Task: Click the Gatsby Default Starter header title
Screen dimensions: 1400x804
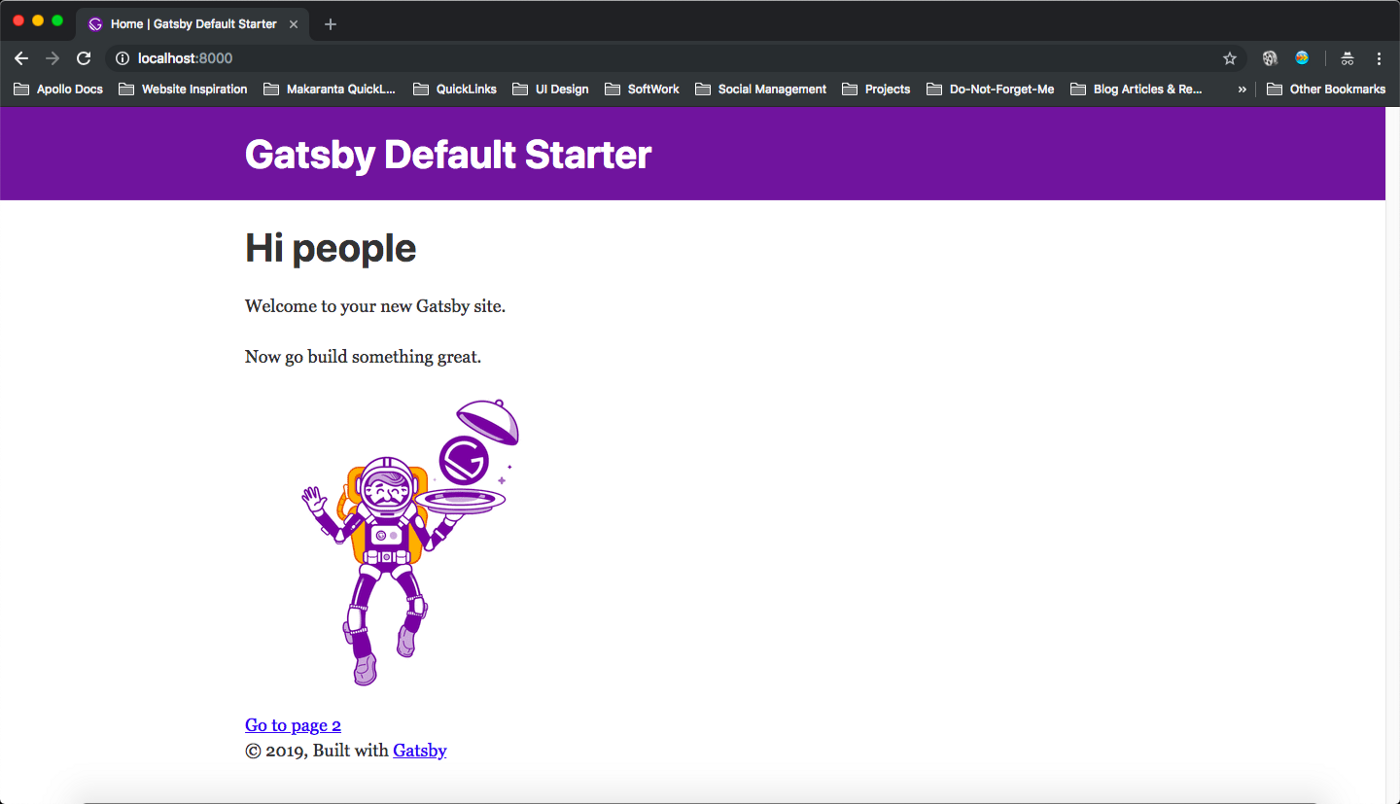Action: (x=448, y=155)
